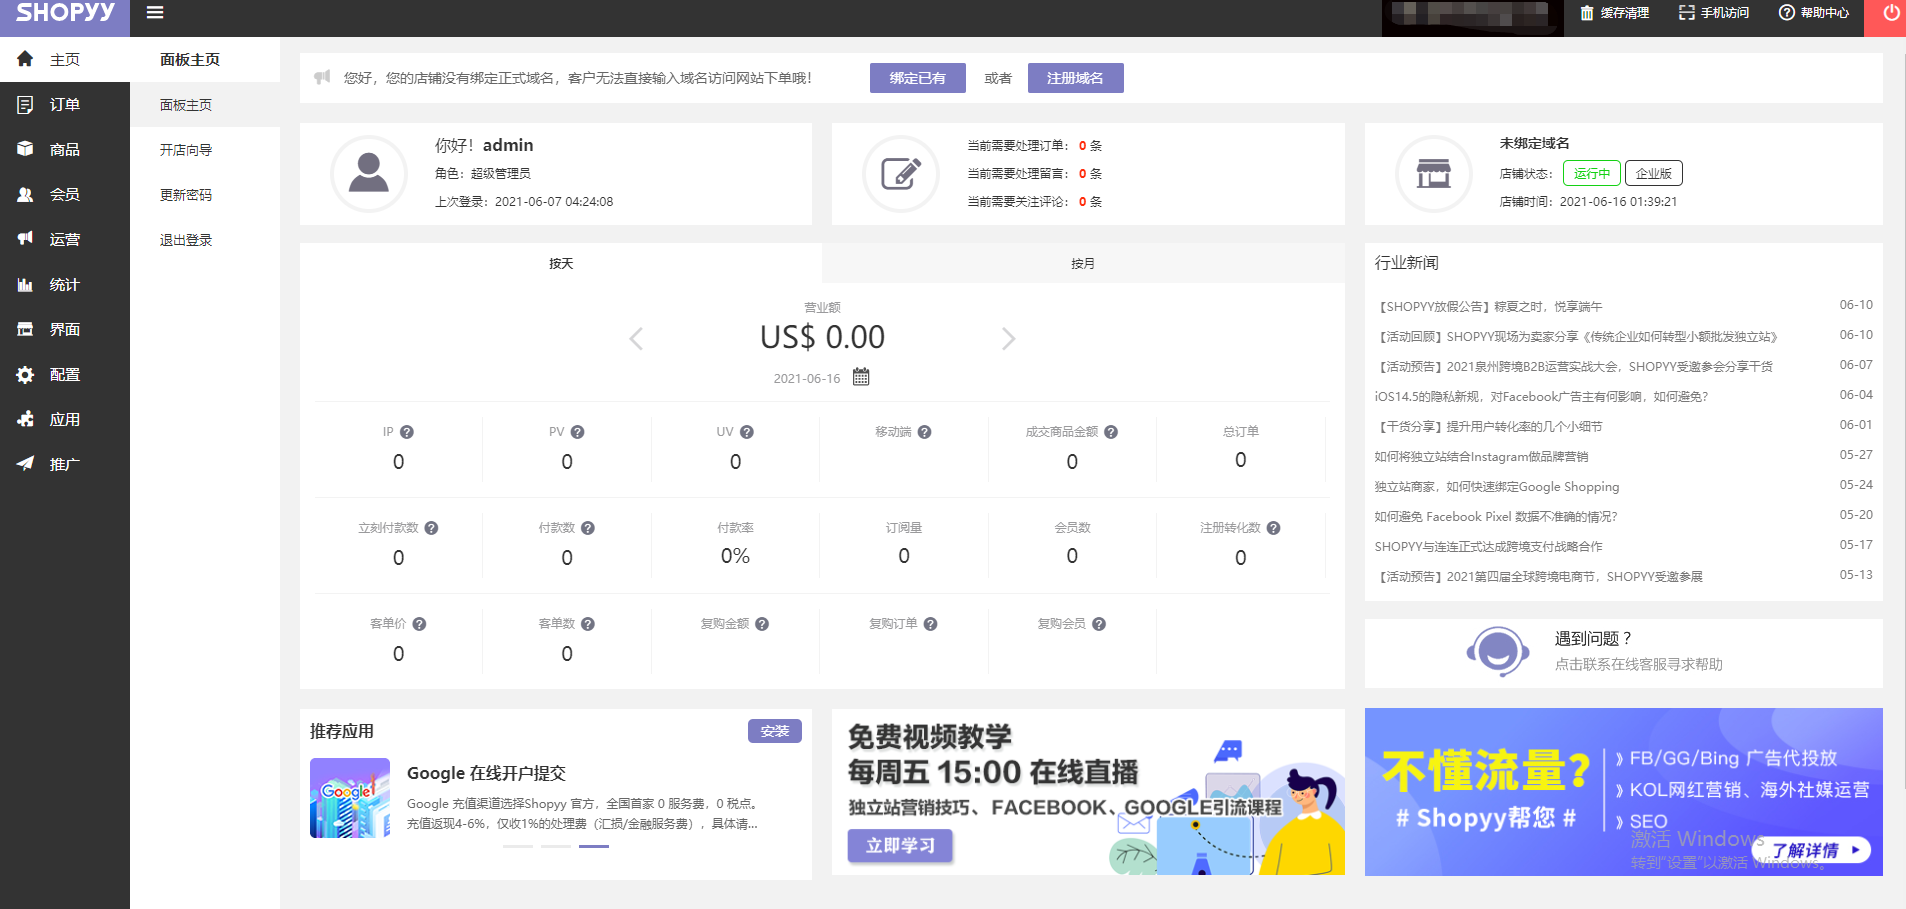Click the 移动端 help question icon
Screen dimensions: 1906x909
point(925,432)
